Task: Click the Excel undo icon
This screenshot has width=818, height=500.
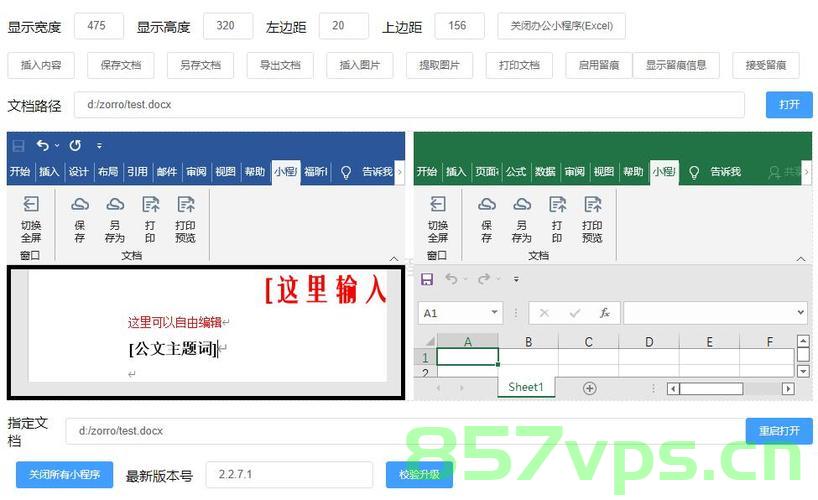Action: point(452,279)
